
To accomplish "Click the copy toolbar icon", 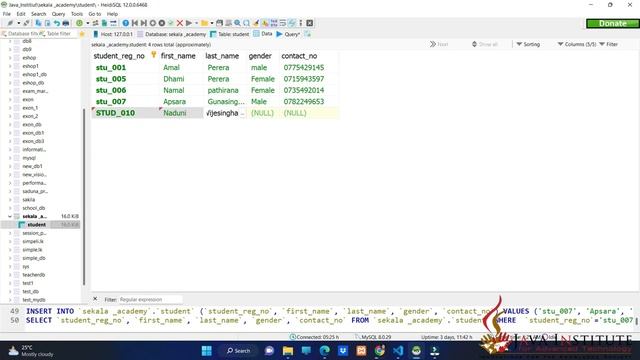I will click(38, 23).
